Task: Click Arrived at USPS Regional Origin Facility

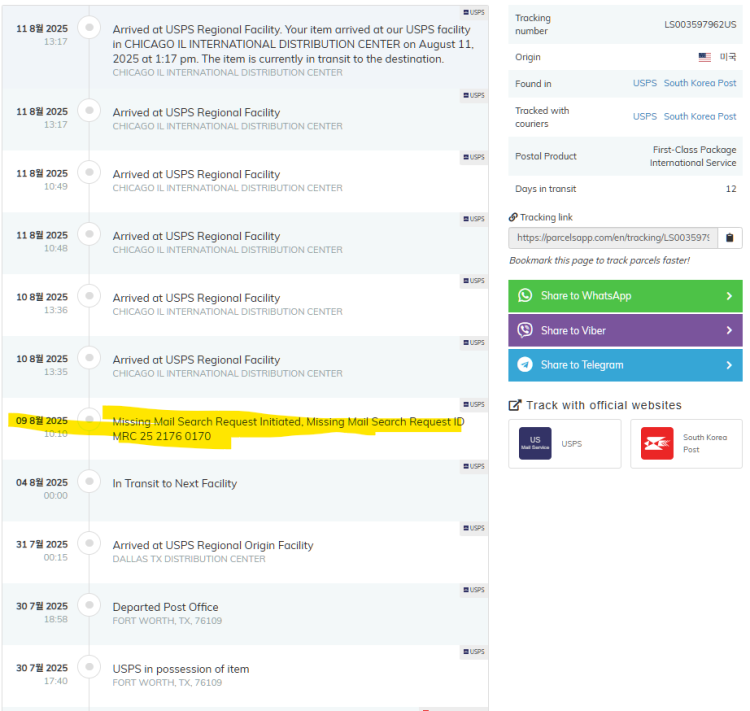Action: [213, 545]
